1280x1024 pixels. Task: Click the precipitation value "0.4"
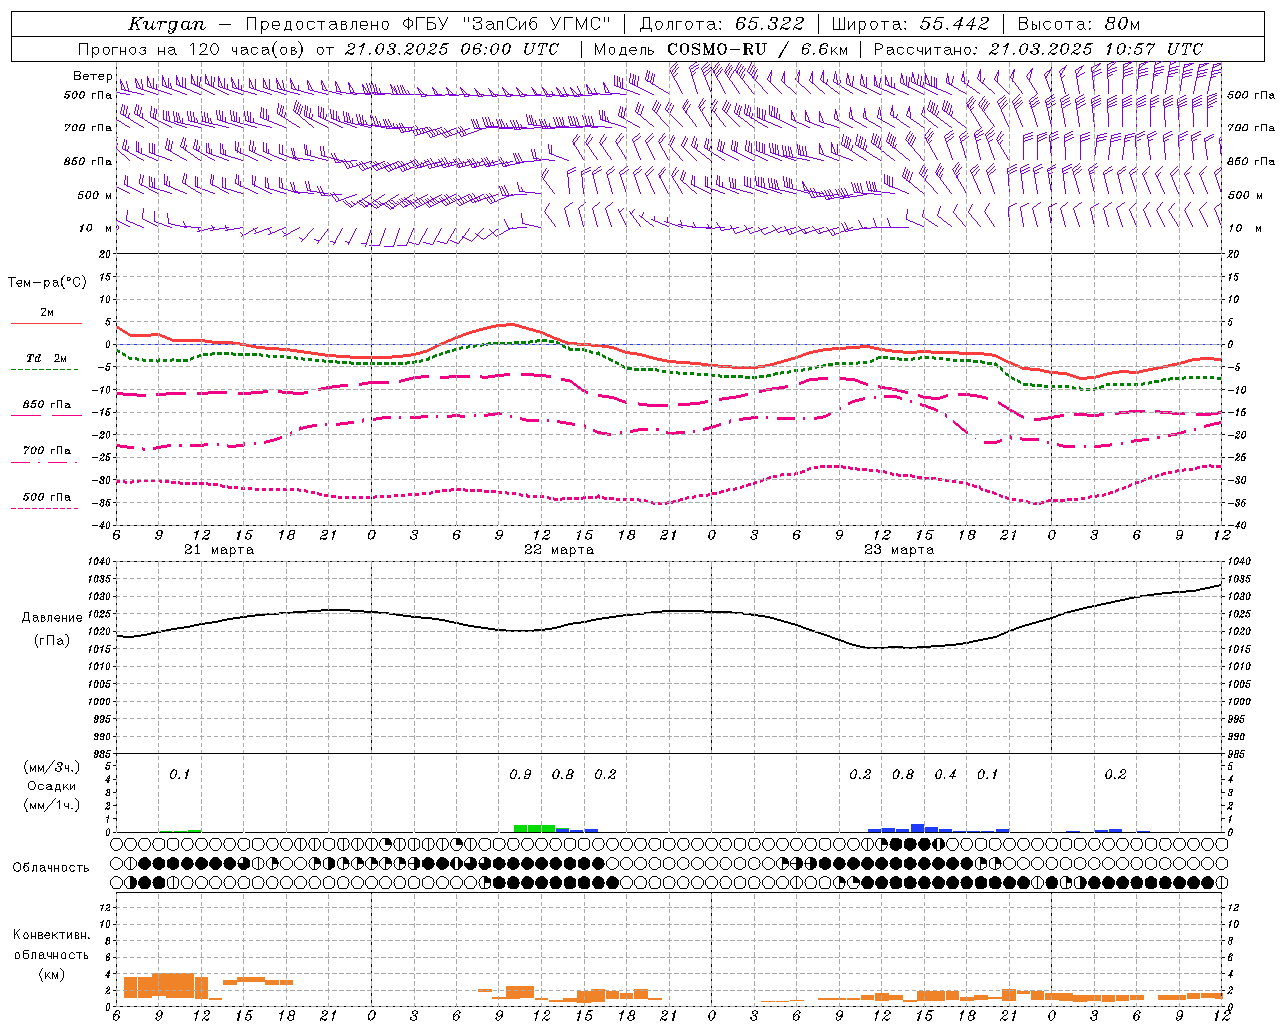point(945,775)
